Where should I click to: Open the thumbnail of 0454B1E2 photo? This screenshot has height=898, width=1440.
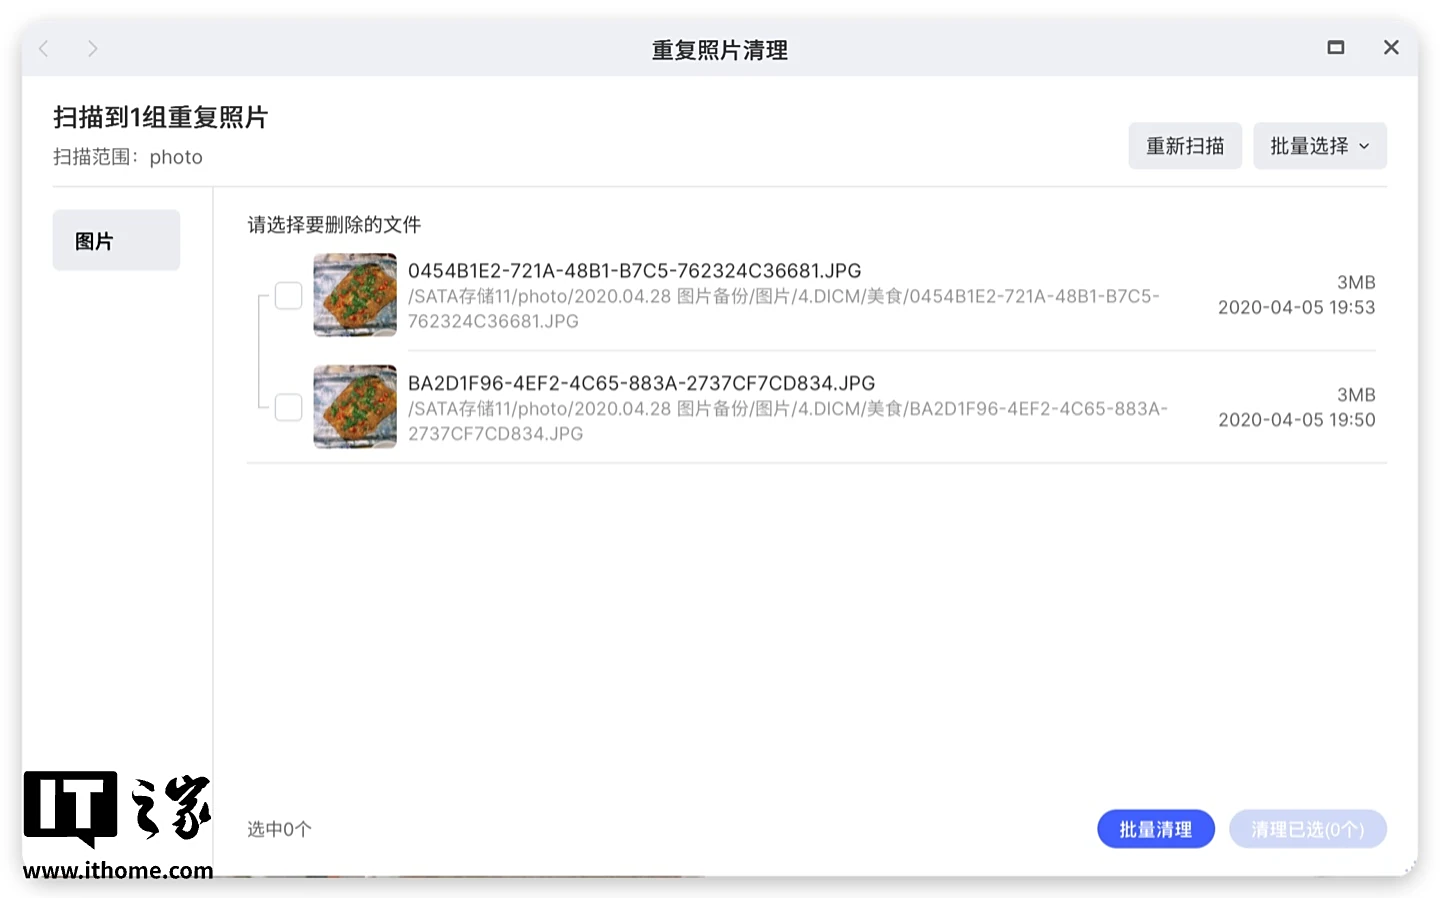(355, 295)
